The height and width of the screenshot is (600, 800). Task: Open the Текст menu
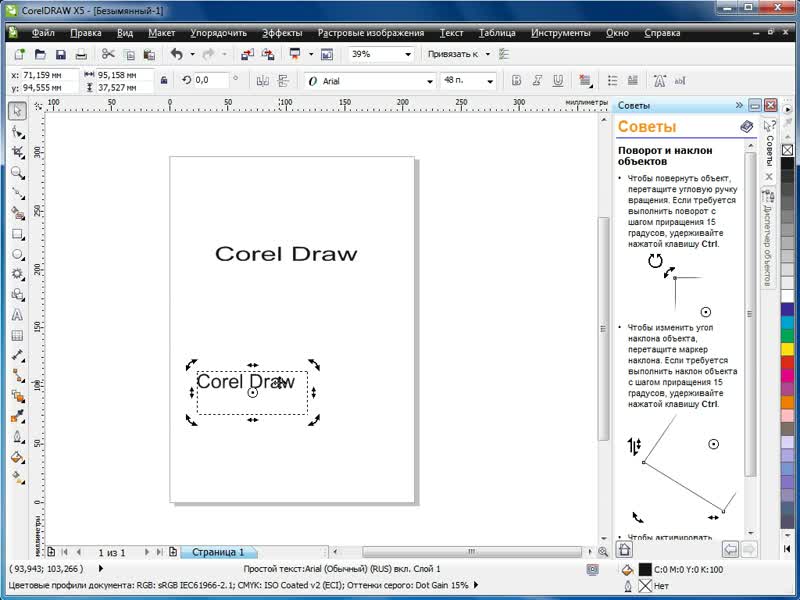[x=452, y=33]
